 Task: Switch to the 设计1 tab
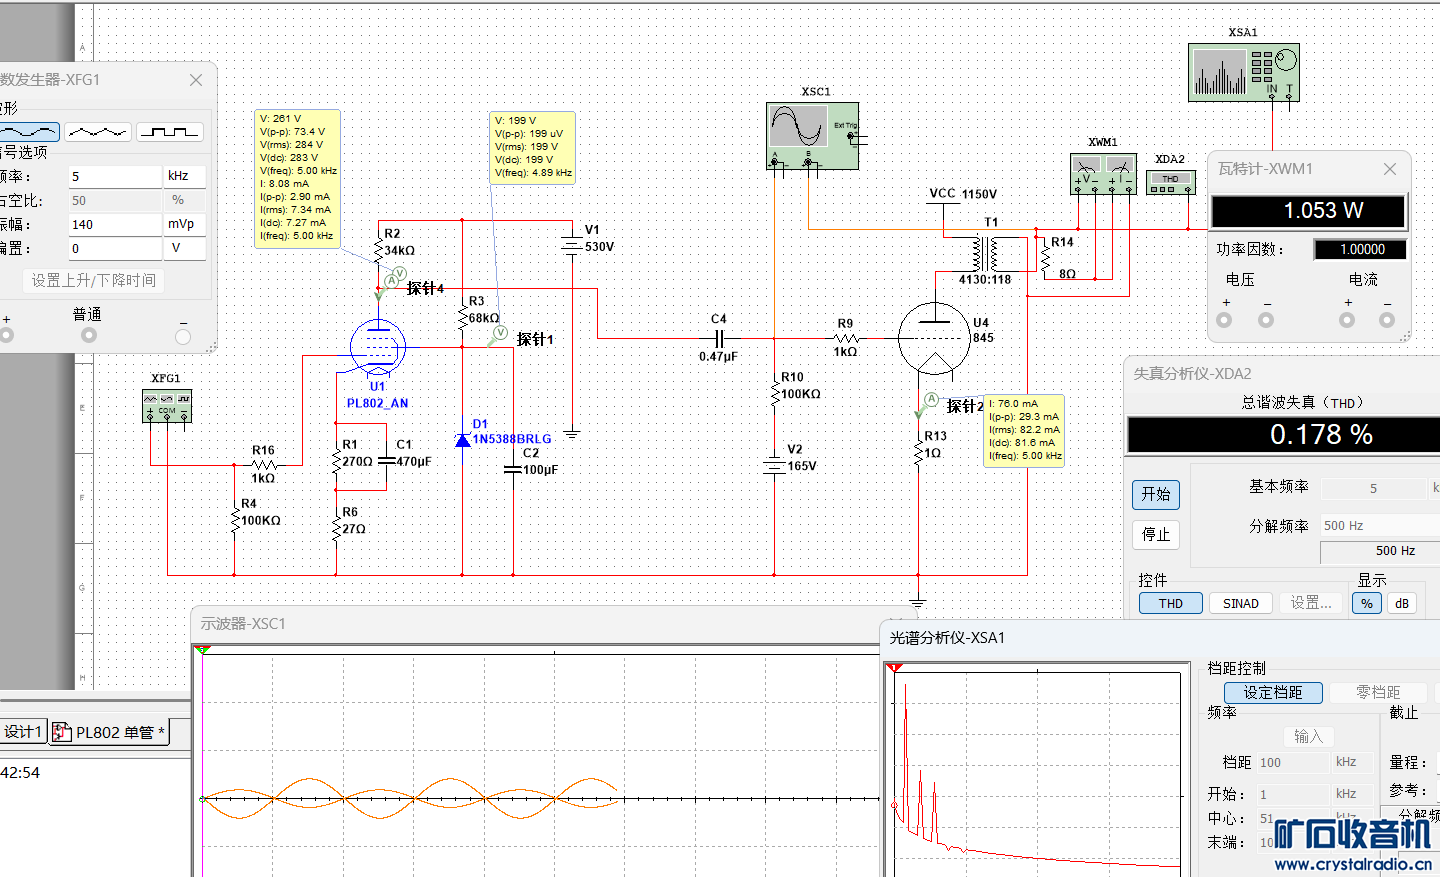(x=22, y=732)
